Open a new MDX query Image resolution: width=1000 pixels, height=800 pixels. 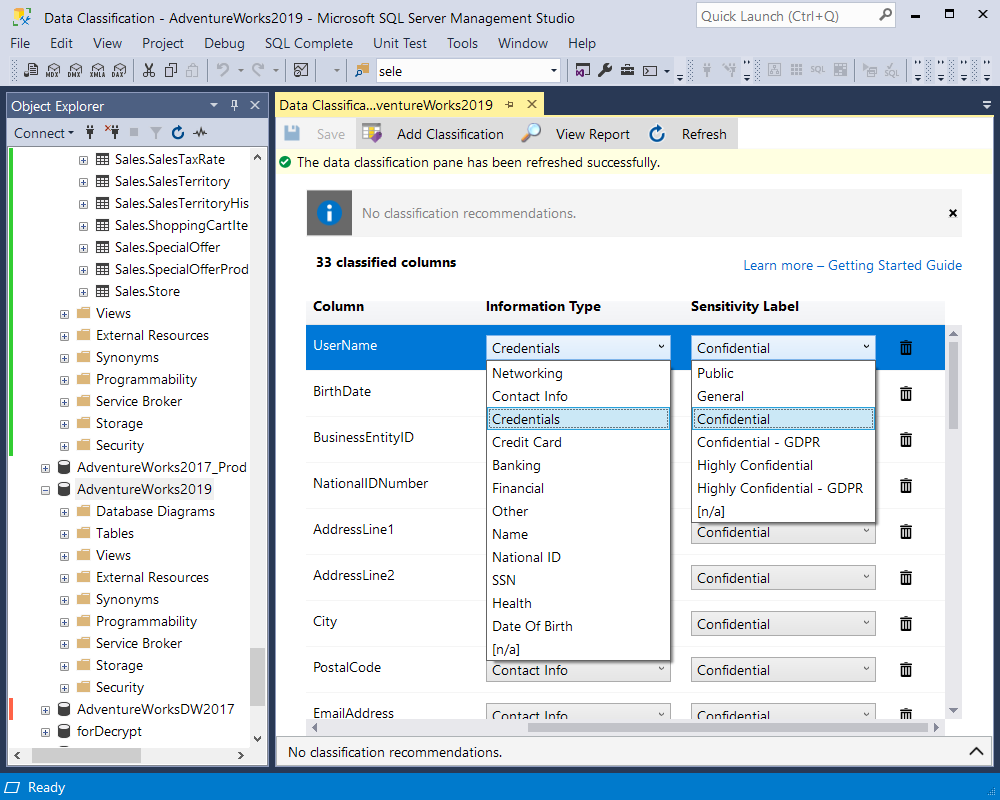coord(54,70)
